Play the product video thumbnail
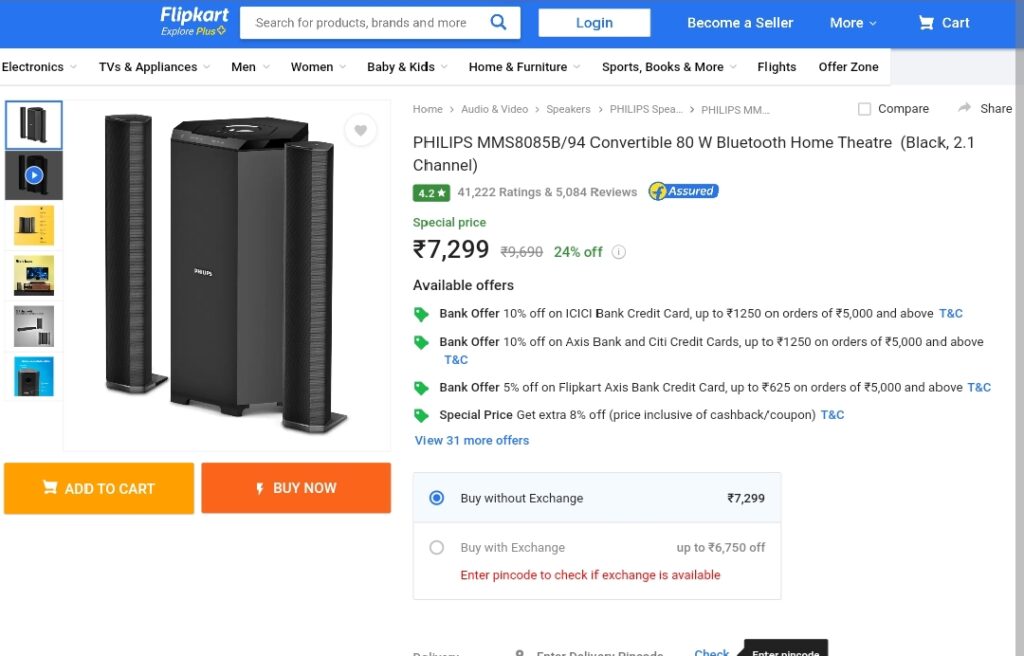This screenshot has width=1024, height=656. click(x=34, y=175)
